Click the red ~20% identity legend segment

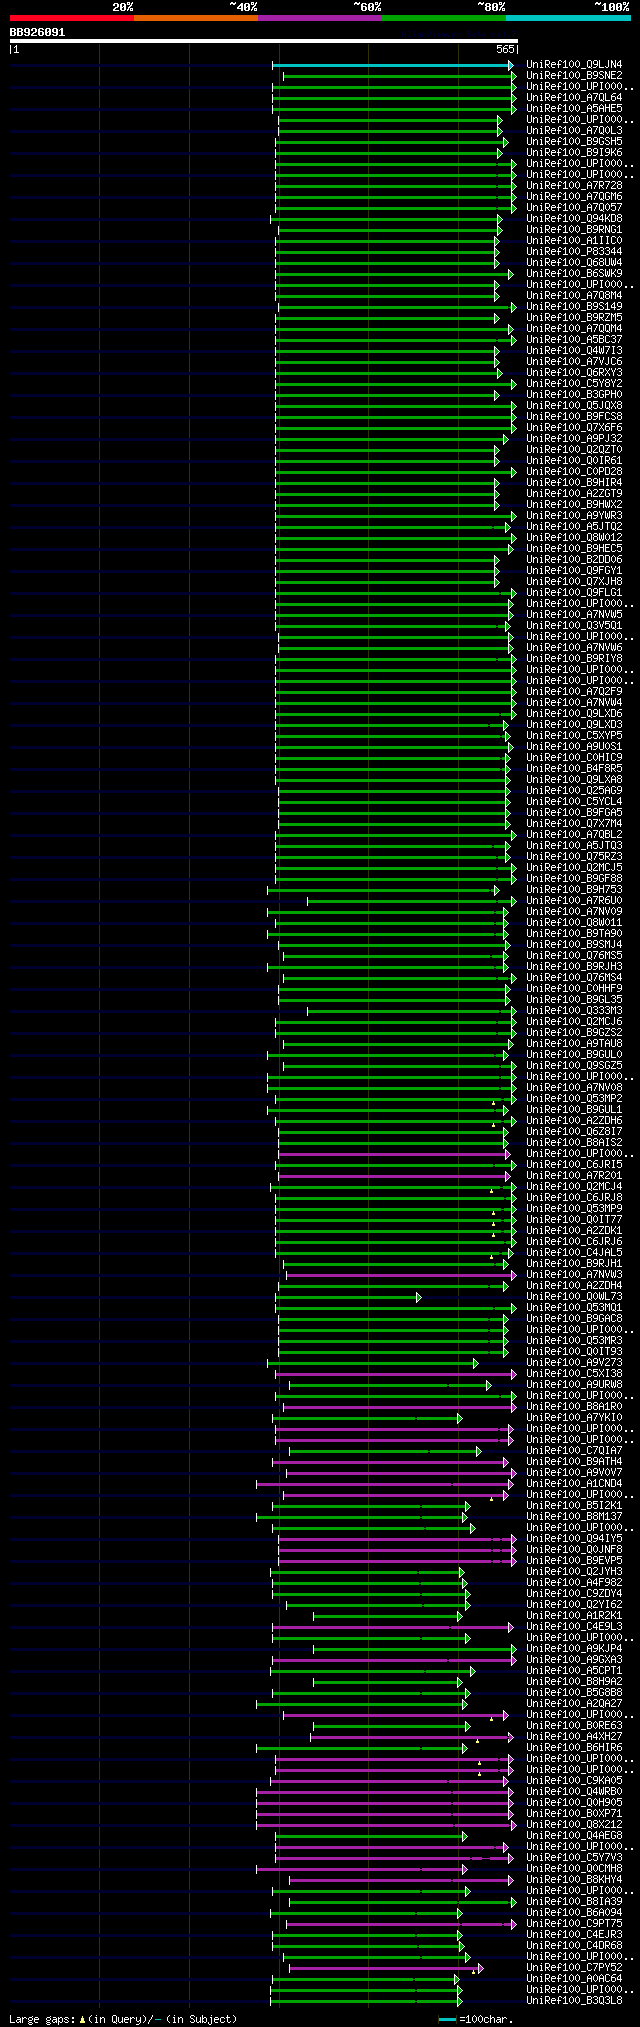[71, 18]
